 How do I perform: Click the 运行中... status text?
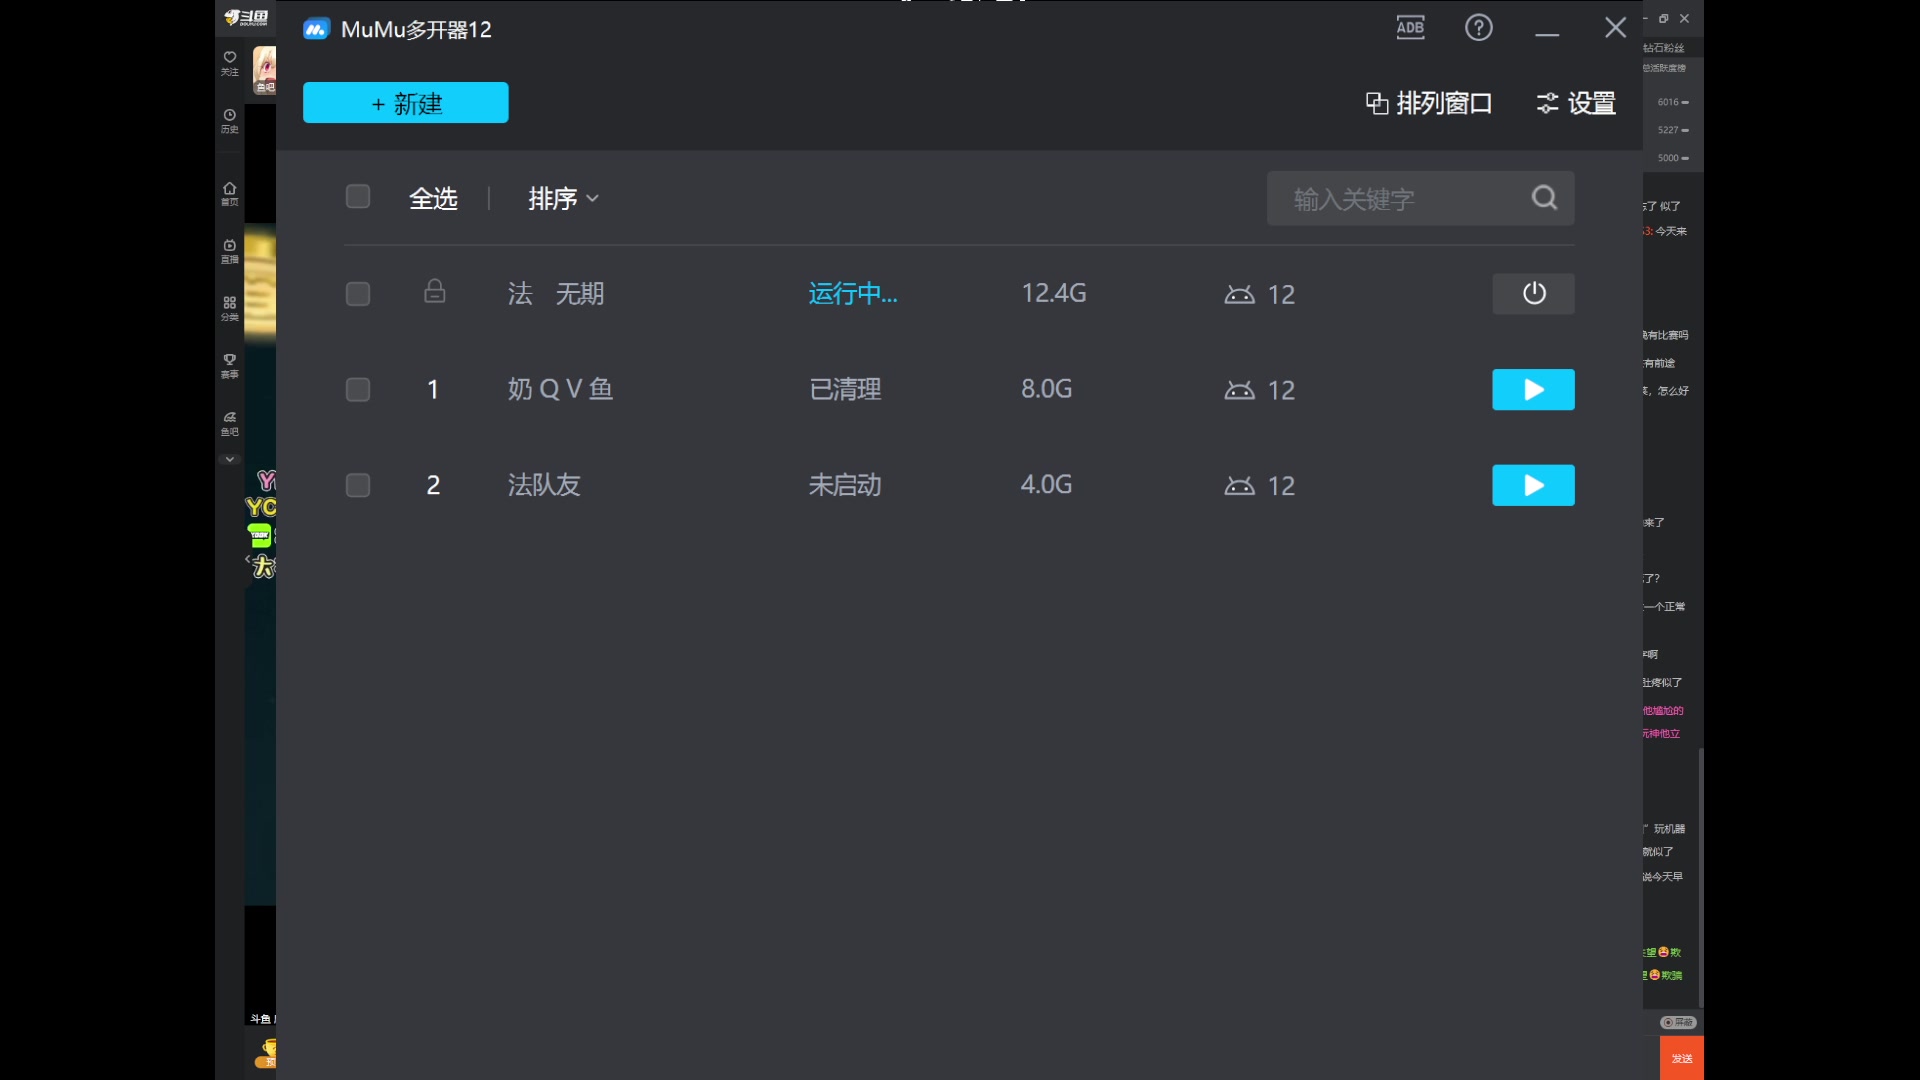click(853, 294)
